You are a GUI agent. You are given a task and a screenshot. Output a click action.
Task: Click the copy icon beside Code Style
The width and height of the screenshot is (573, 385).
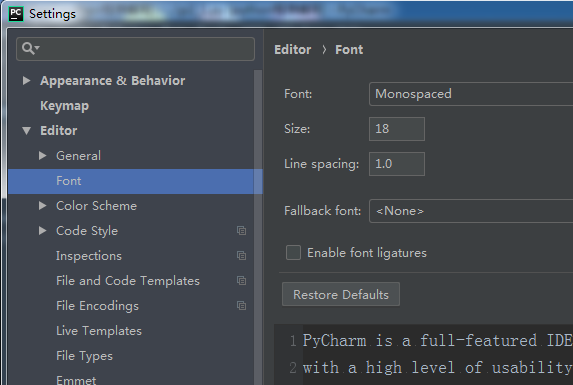(241, 231)
